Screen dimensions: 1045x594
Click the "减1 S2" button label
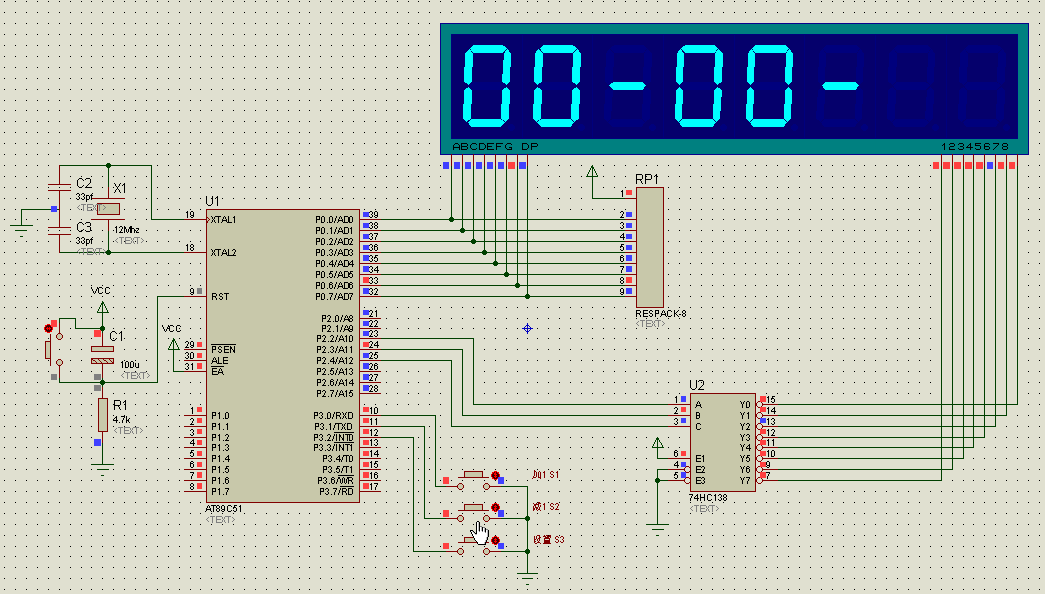coord(546,507)
